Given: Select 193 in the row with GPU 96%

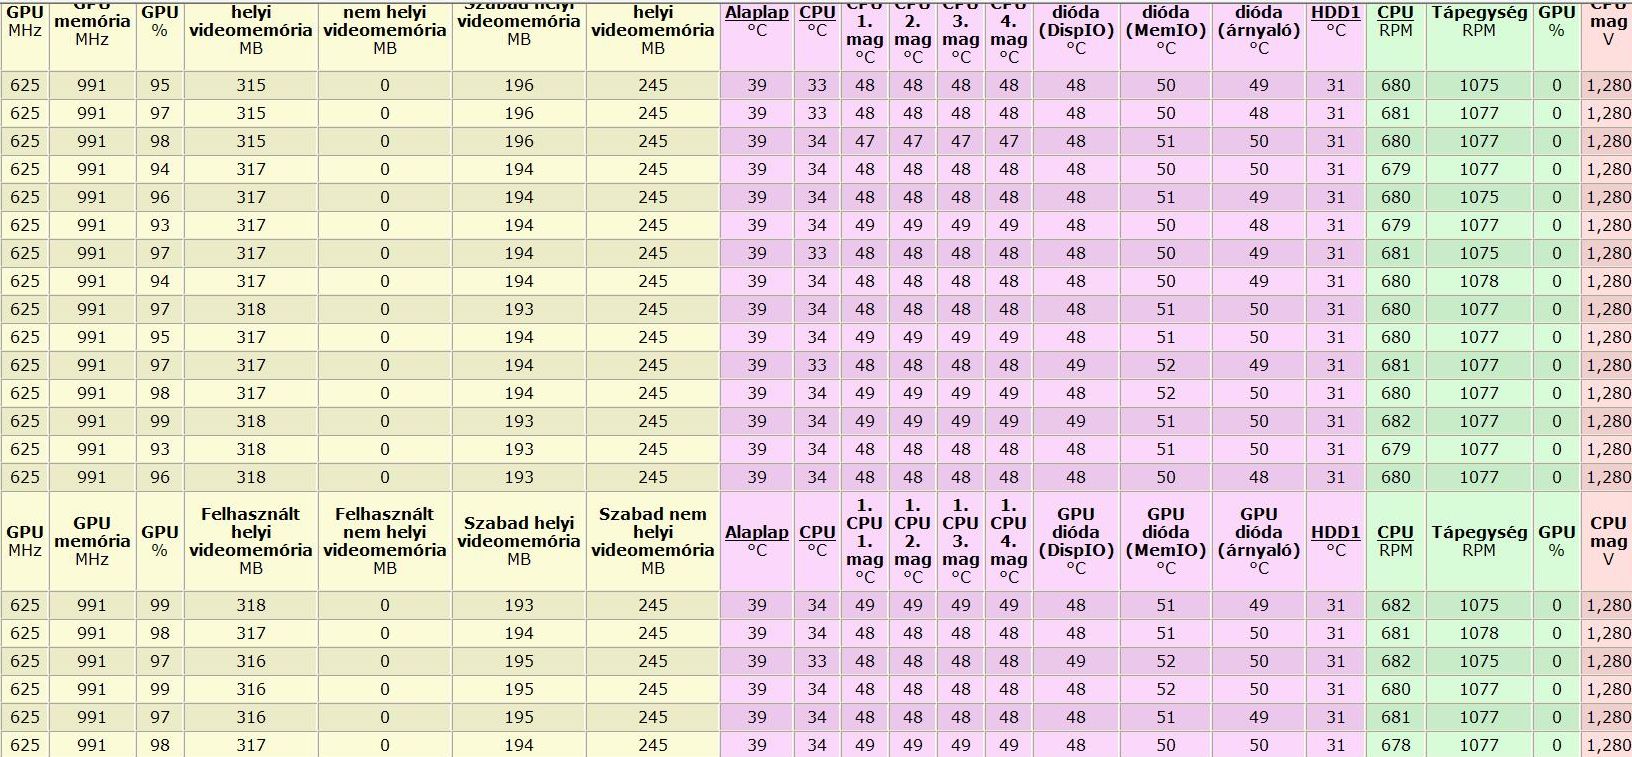Looking at the screenshot, I should pyautogui.click(x=519, y=477).
